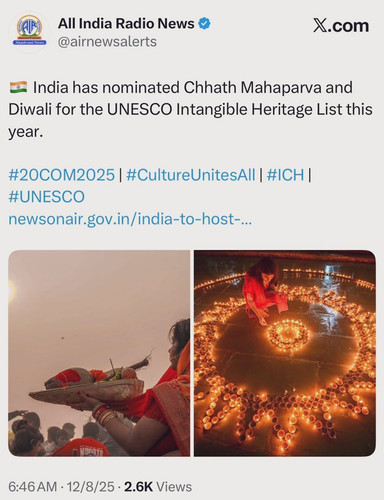Open the X.com logo
This screenshot has height=500, width=384.
[341, 26]
